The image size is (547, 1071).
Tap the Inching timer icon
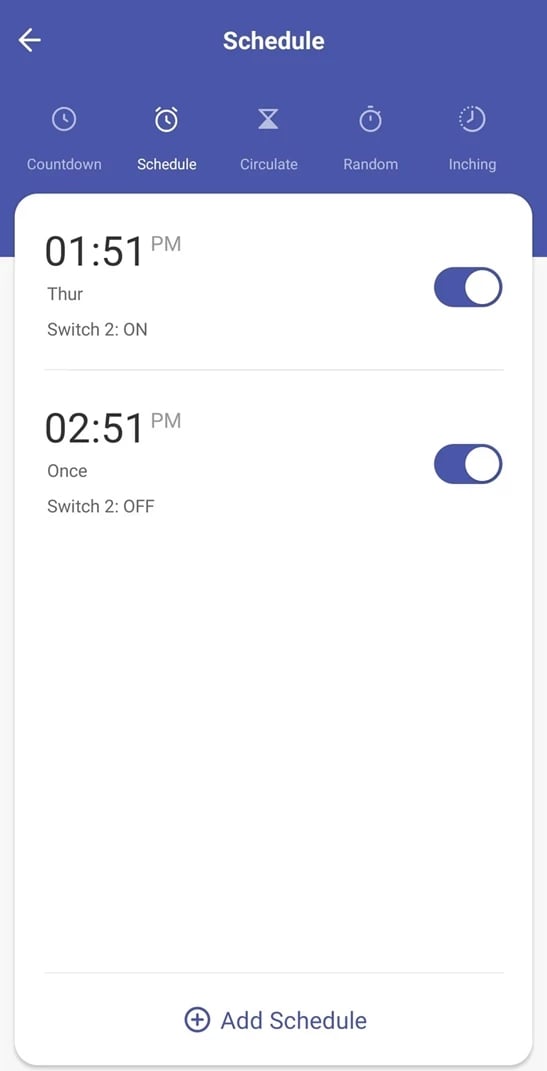472,120
